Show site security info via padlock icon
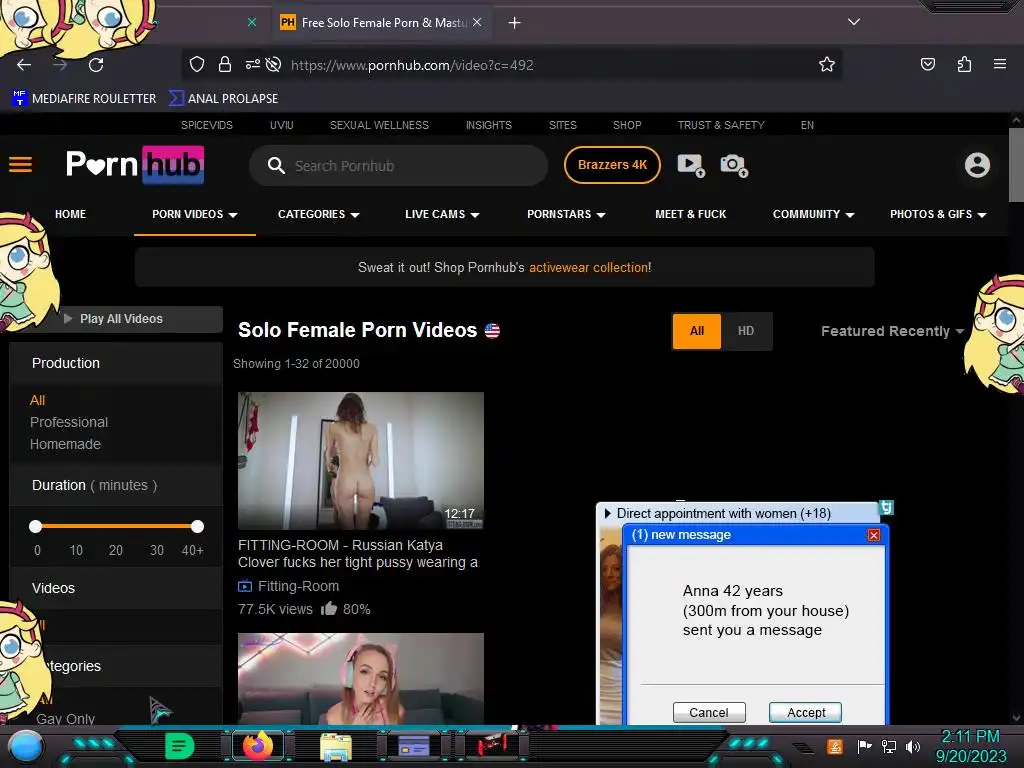 tap(225, 64)
